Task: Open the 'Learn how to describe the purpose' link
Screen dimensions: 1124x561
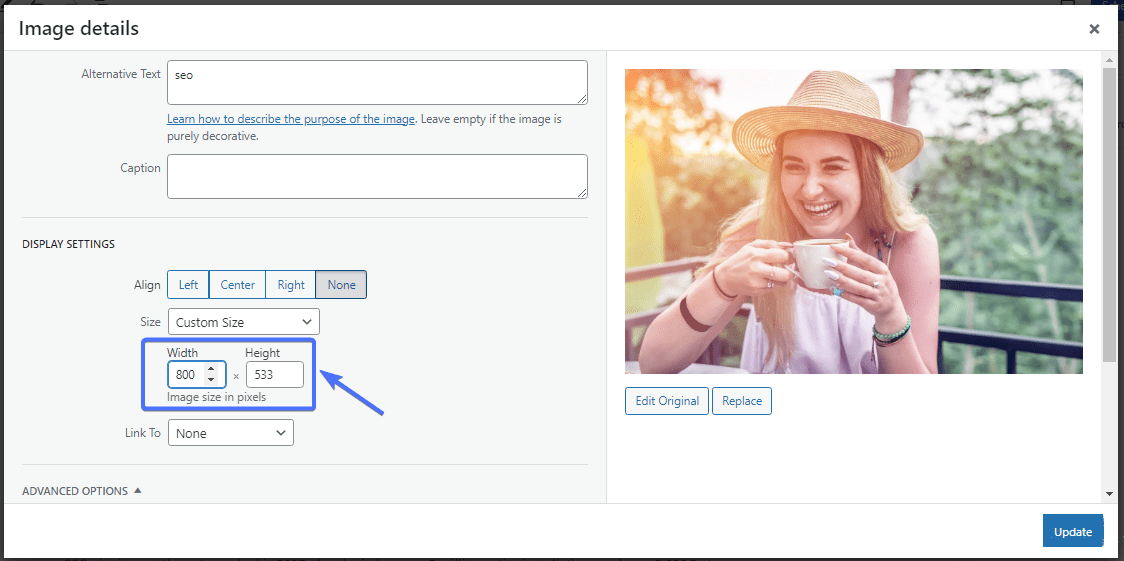Action: (291, 119)
